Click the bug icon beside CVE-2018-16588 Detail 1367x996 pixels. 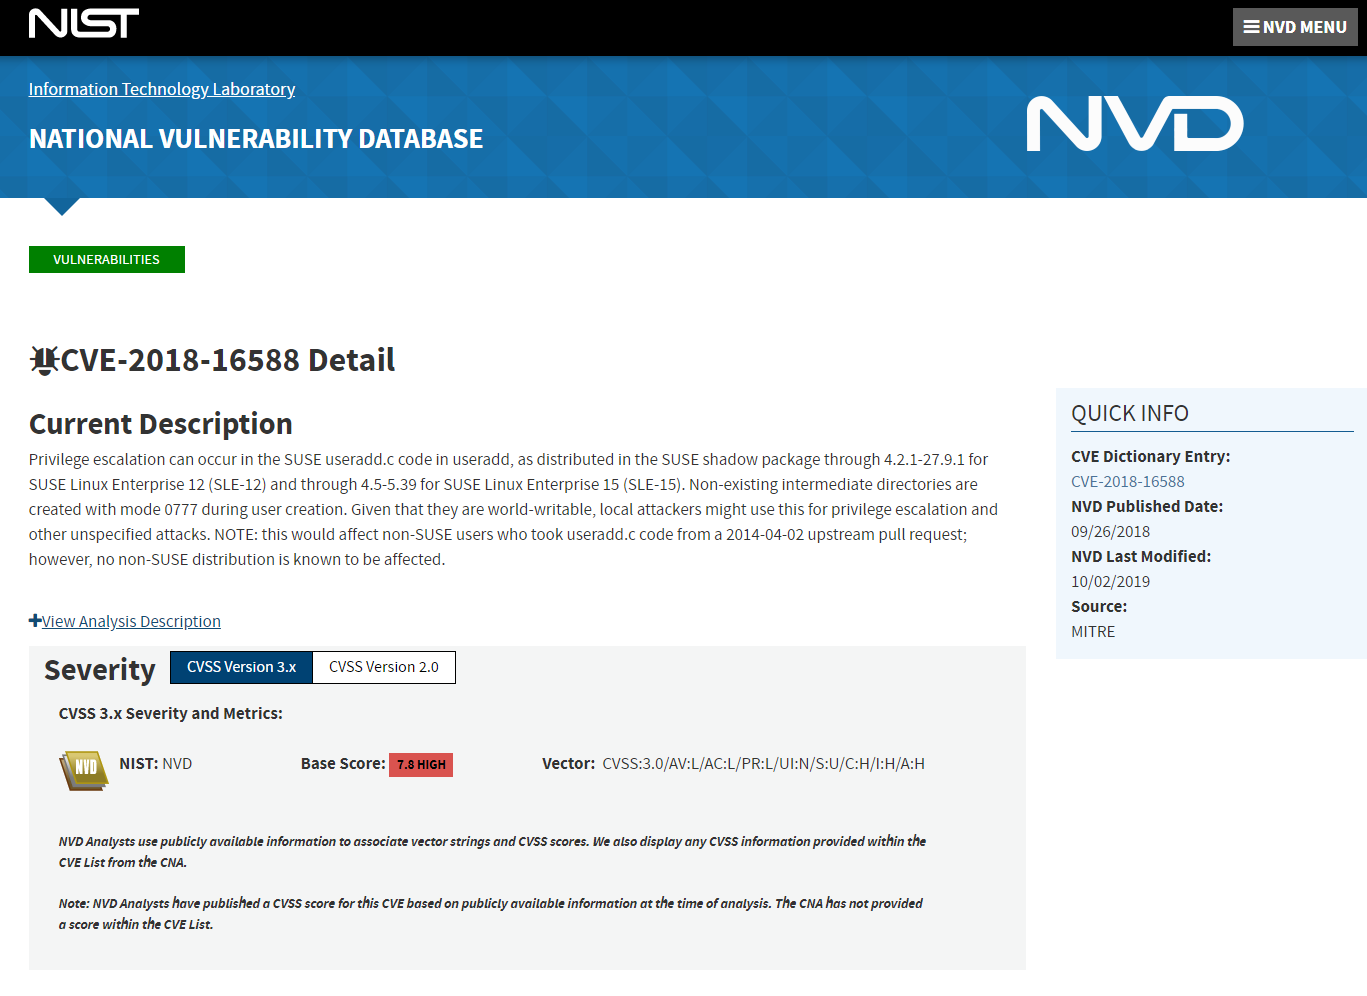pyautogui.click(x=44, y=360)
